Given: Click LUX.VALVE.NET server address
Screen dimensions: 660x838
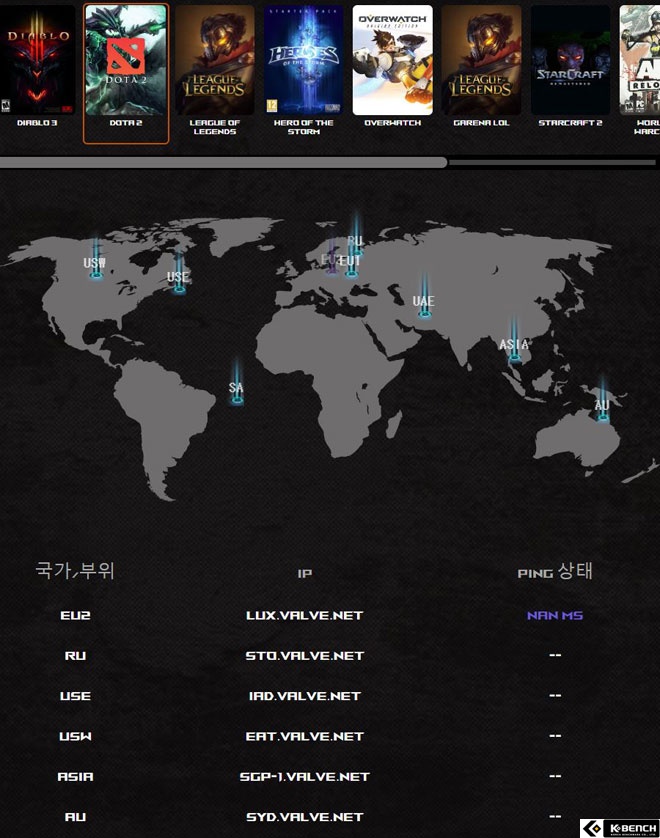Looking at the screenshot, I should (305, 616).
